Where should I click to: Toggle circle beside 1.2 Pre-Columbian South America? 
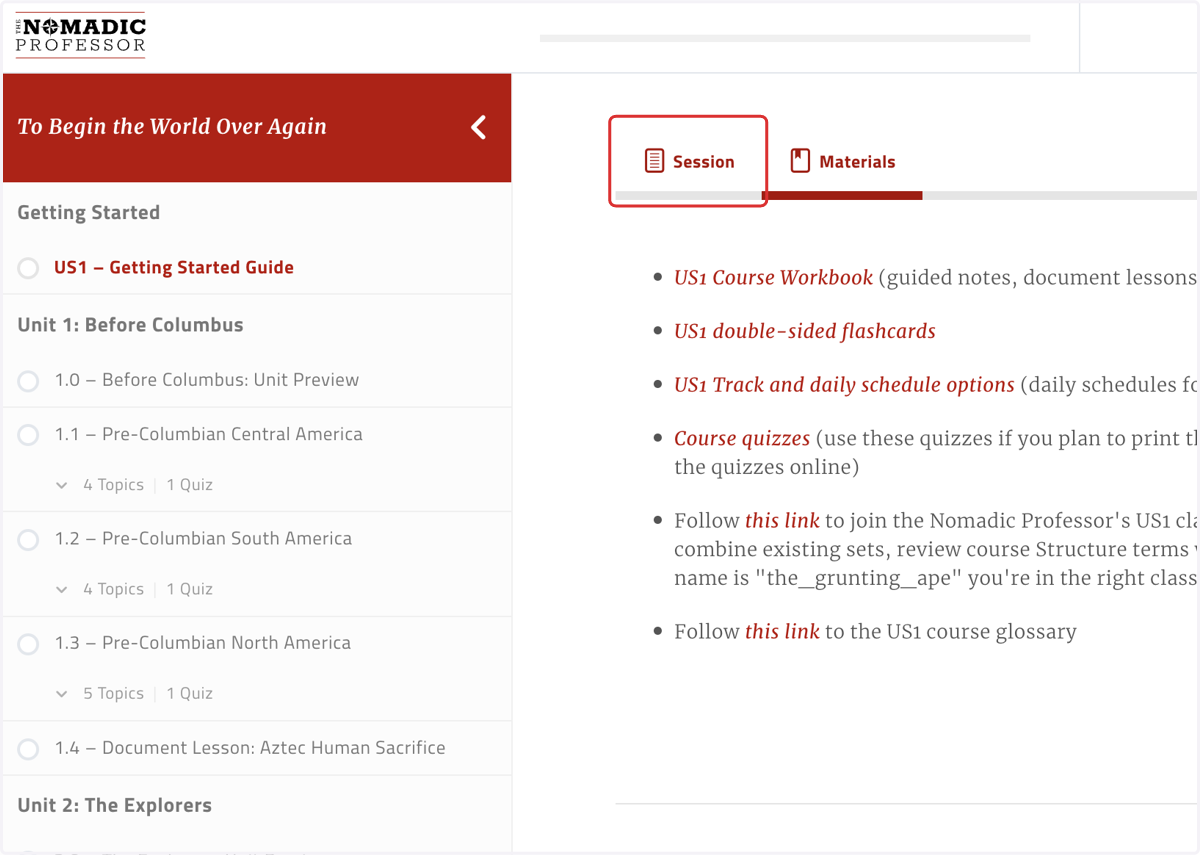coord(28,539)
